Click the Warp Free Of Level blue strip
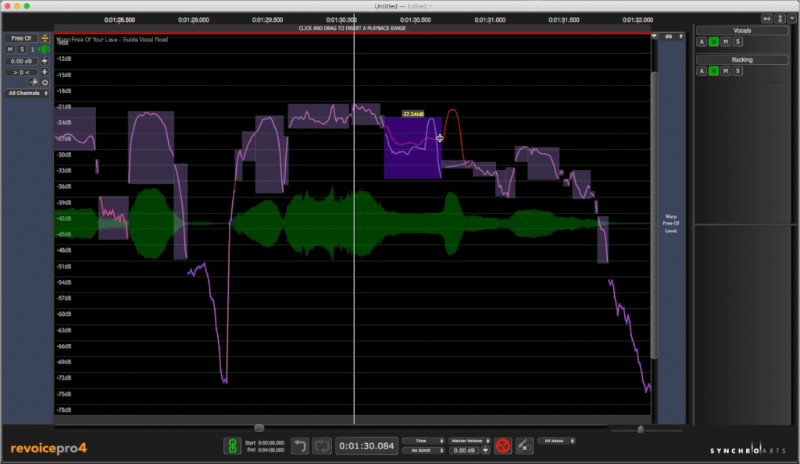 tap(671, 224)
